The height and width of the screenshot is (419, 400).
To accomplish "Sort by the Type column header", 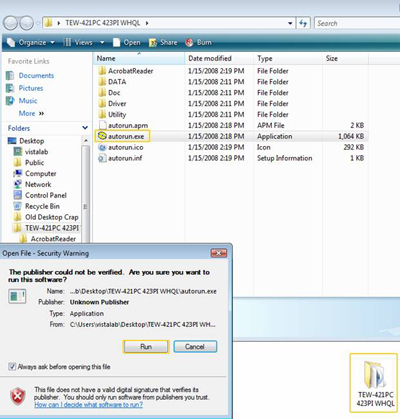I will tap(288, 58).
